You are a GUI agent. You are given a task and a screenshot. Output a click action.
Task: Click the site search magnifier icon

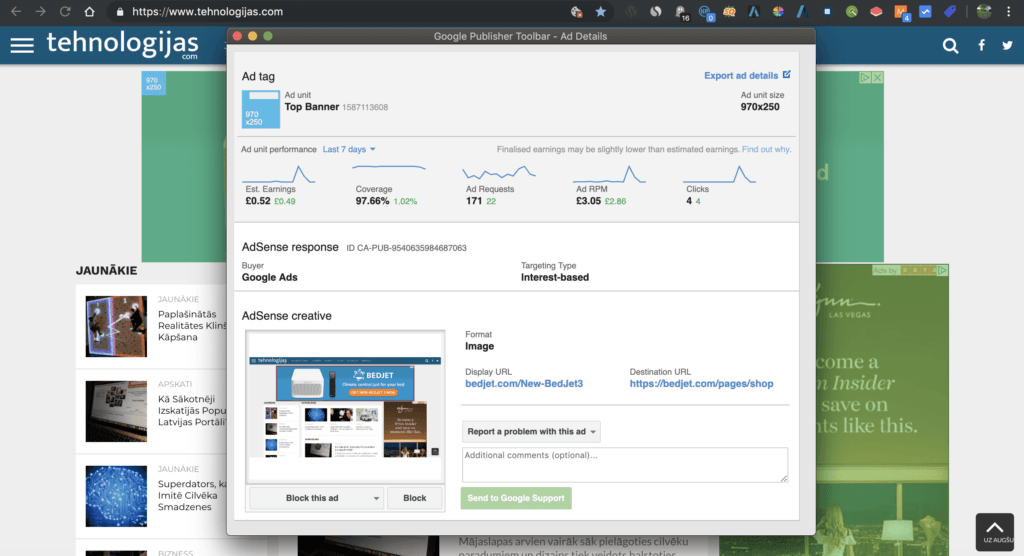950,45
